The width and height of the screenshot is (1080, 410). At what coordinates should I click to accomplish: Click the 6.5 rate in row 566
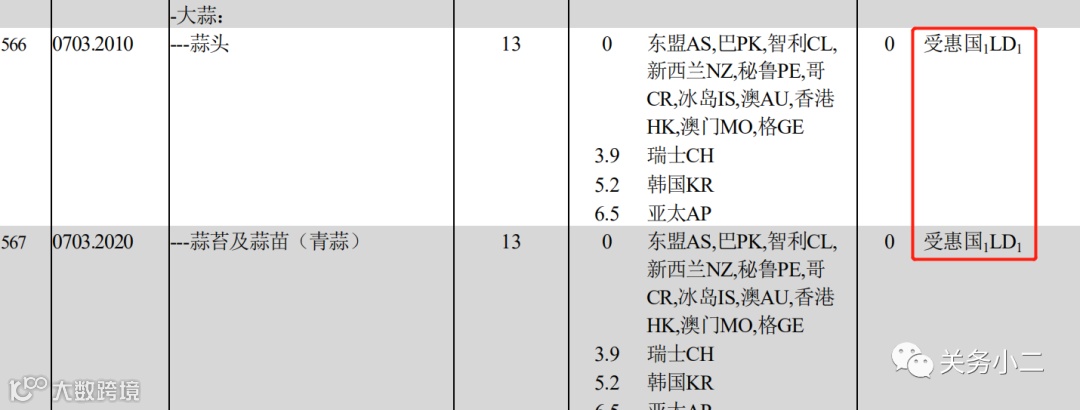(607, 214)
